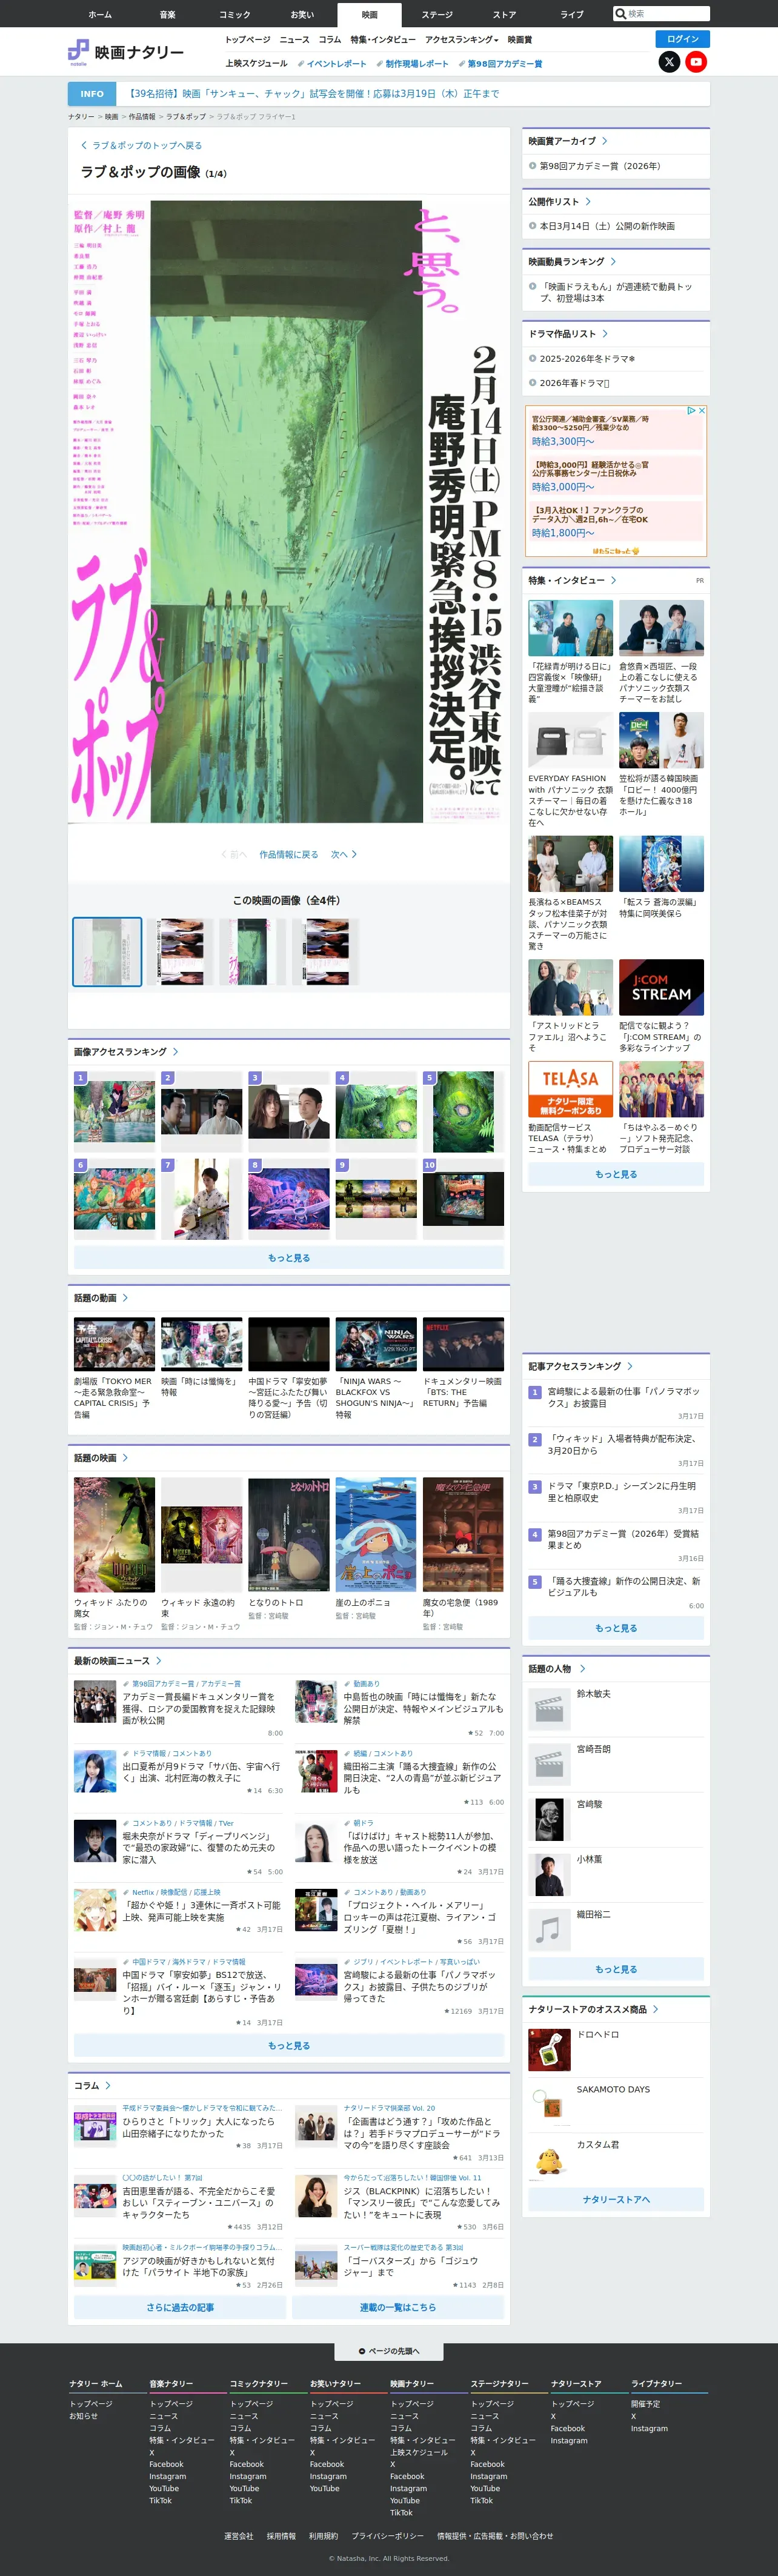Open the YouTube icon in header
This screenshot has height=2576, width=778.
tap(696, 62)
